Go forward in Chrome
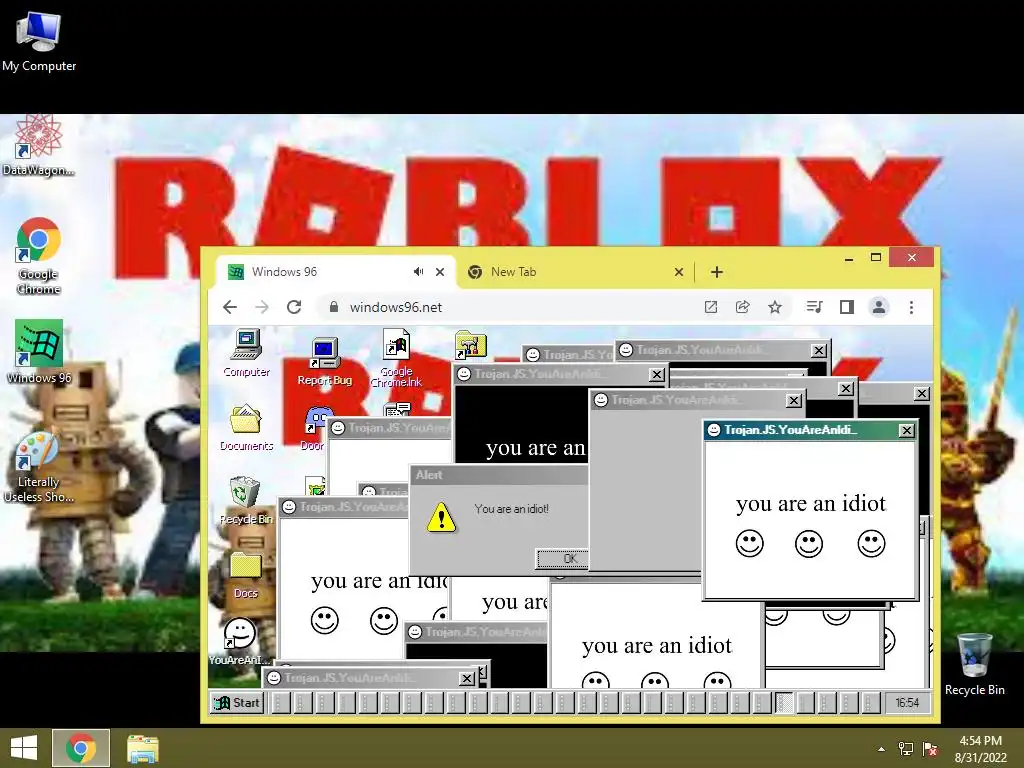The height and width of the screenshot is (768, 1024). click(261, 307)
